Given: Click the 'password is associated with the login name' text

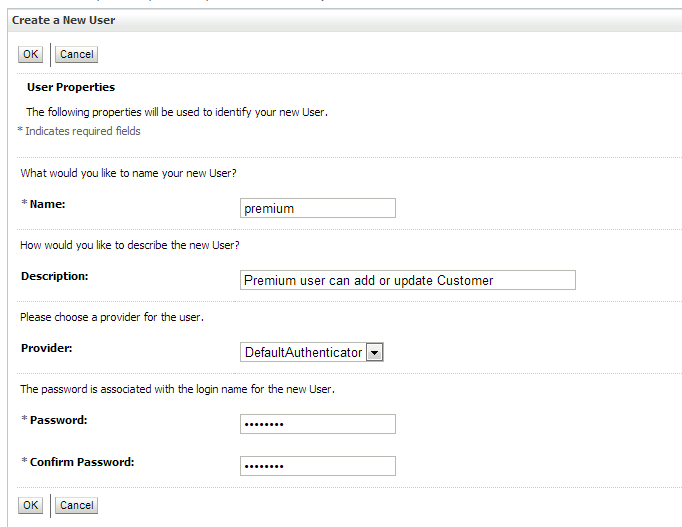Looking at the screenshot, I should click(177, 389).
